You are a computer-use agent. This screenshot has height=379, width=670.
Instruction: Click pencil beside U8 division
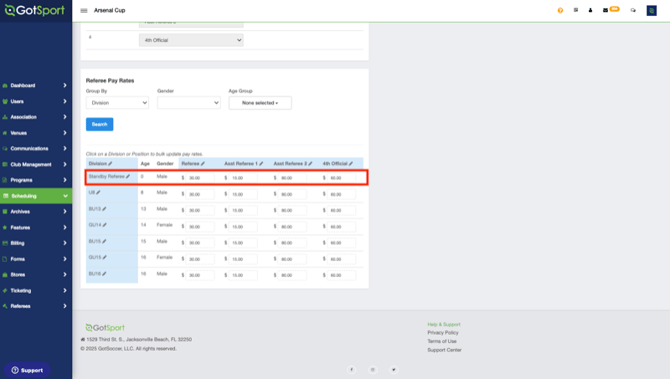pyautogui.click(x=98, y=192)
